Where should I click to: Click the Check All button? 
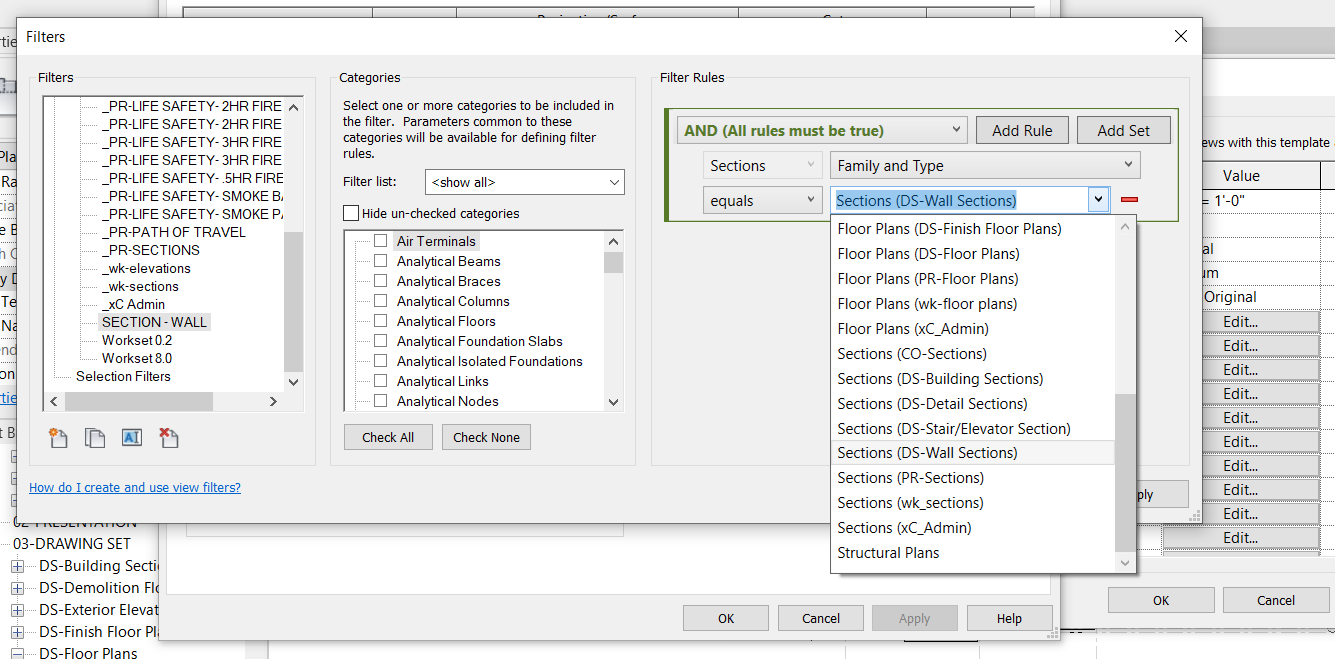[388, 437]
